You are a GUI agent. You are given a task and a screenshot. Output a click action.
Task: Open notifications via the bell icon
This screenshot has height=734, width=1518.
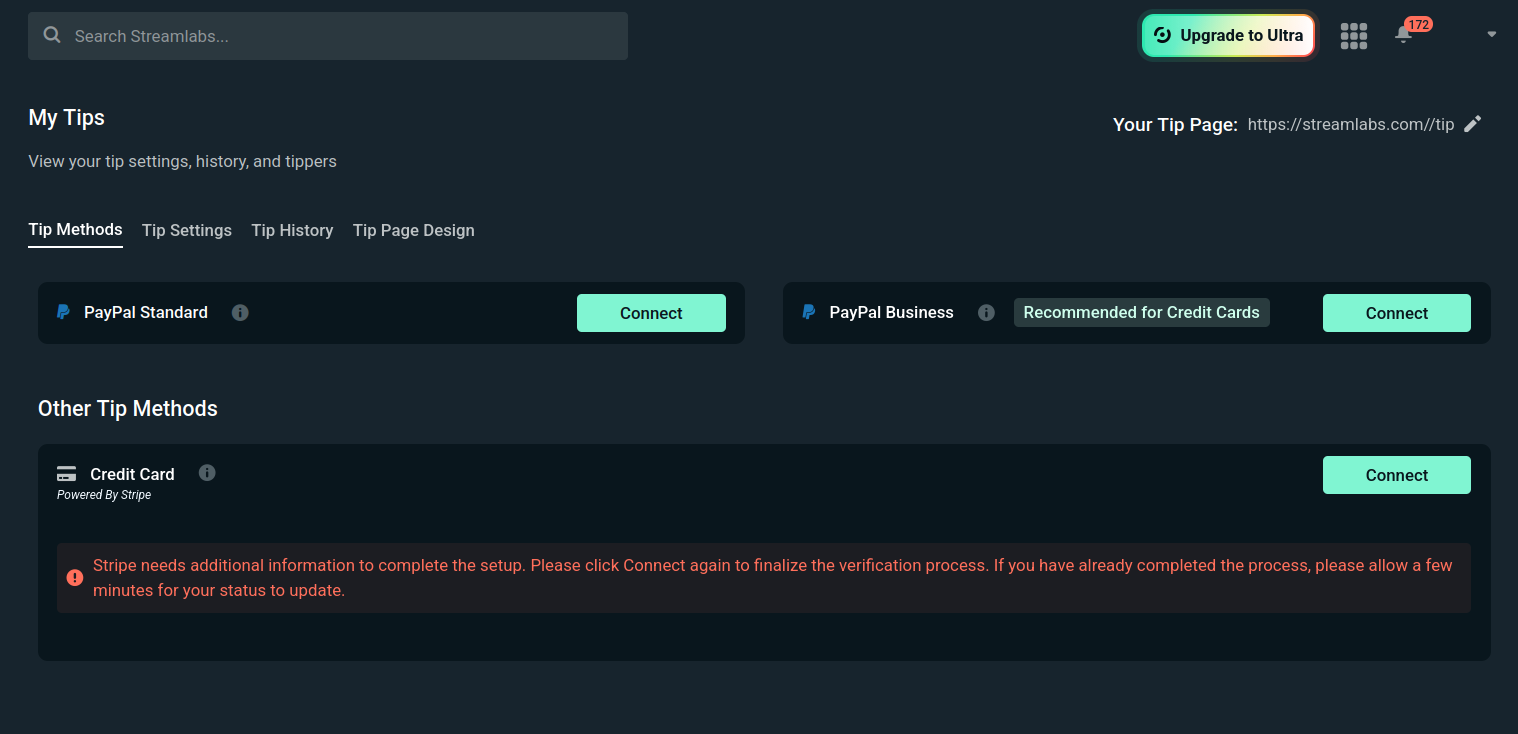tap(1404, 36)
